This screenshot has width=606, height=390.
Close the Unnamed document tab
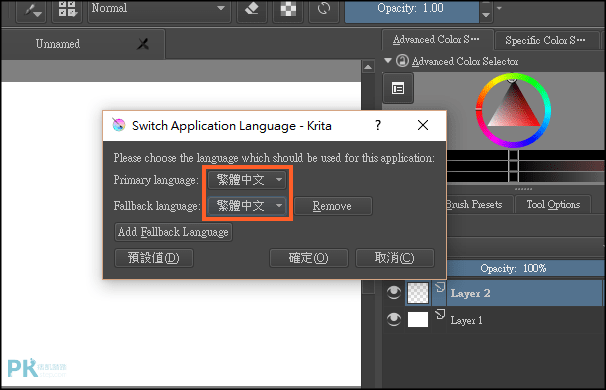pyautogui.click(x=143, y=44)
